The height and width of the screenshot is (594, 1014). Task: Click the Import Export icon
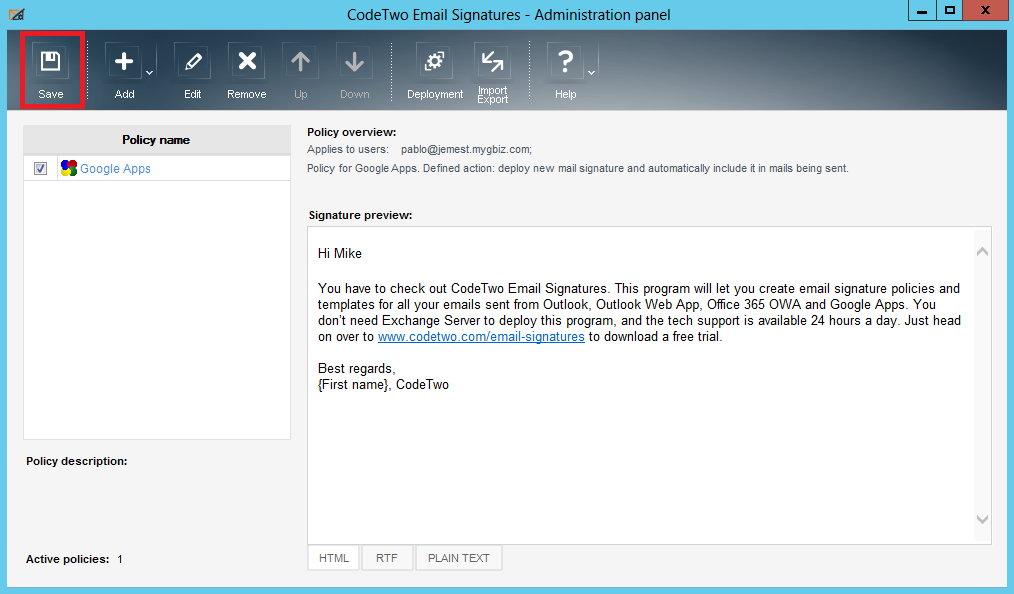tap(492, 62)
